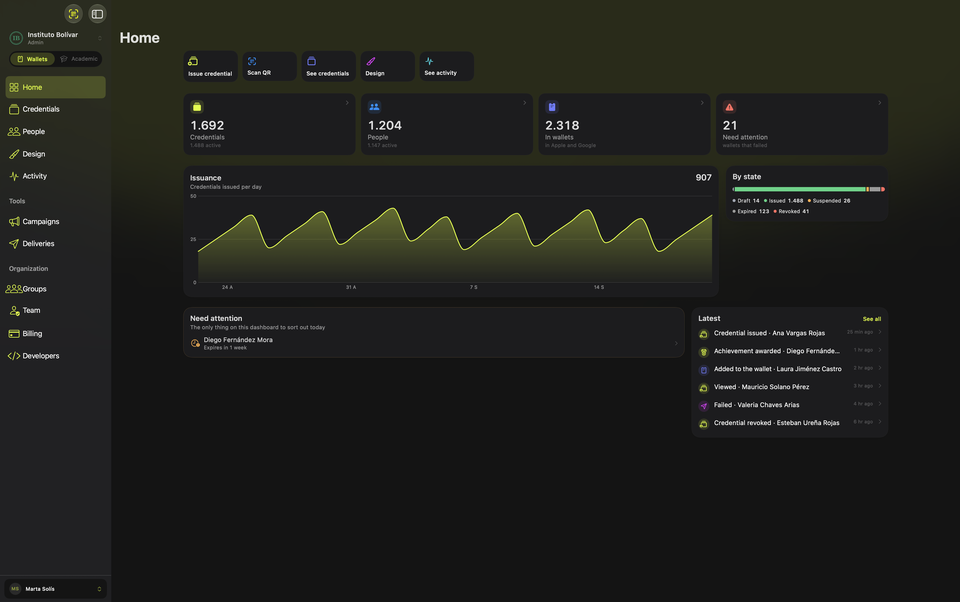The height and width of the screenshot is (602, 960).
Task: Click the scan icon above the sidebar
Action: coord(73,14)
